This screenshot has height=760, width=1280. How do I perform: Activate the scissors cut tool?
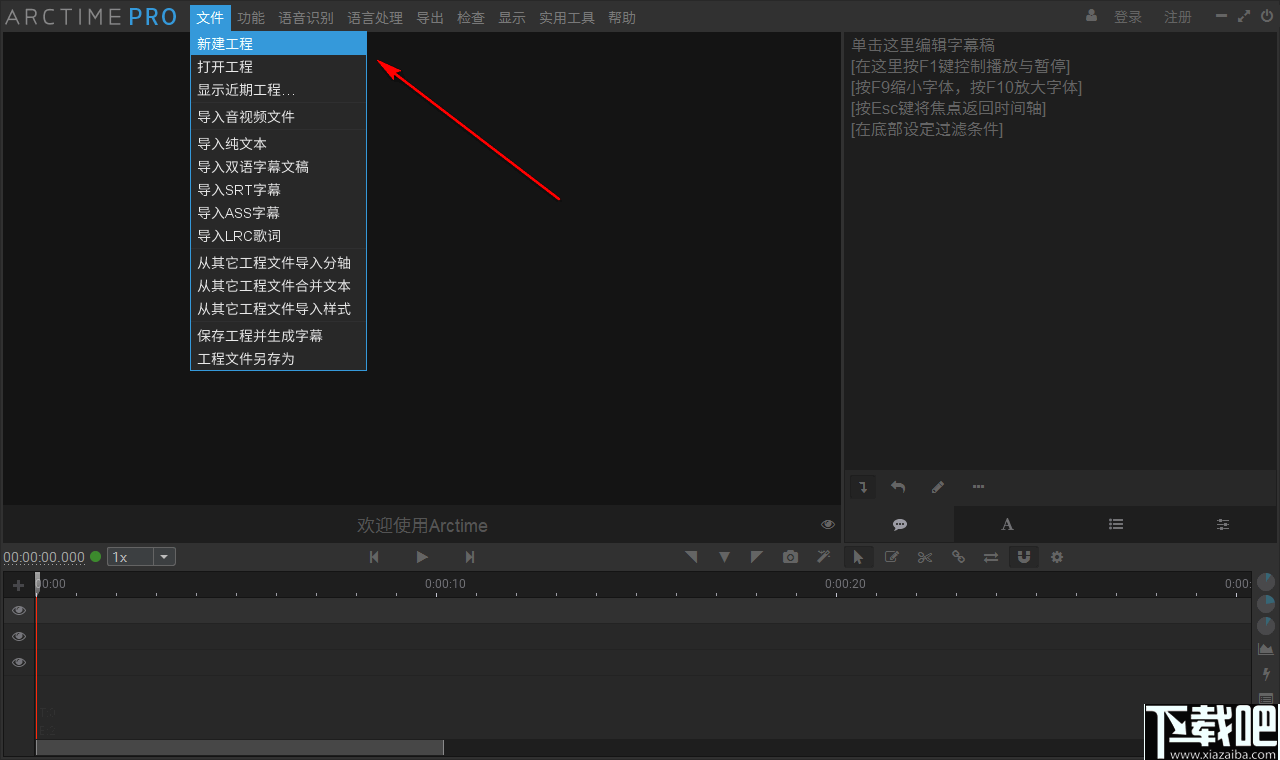pos(925,557)
